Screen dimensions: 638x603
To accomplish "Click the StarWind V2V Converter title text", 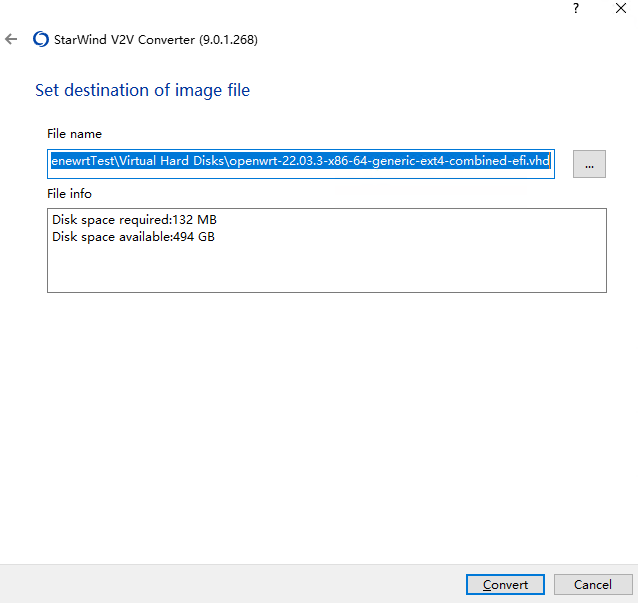I will [156, 40].
